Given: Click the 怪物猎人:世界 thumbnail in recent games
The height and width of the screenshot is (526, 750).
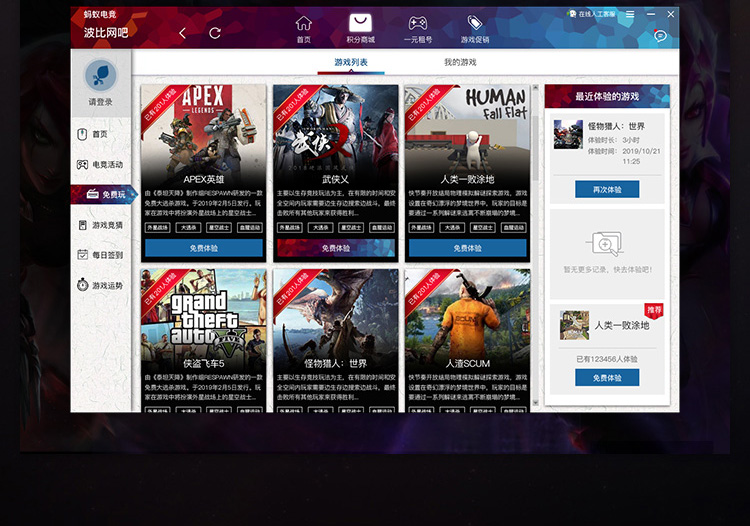Looking at the screenshot, I should click(x=568, y=134).
